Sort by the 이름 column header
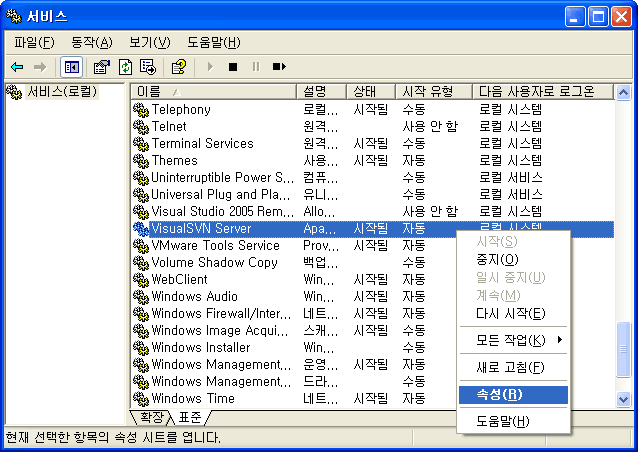 (214, 92)
